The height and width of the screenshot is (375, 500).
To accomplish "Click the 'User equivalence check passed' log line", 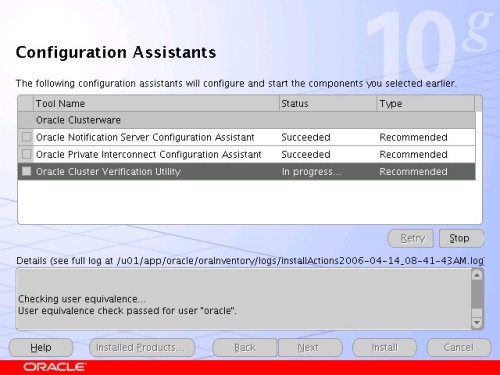I will (127, 311).
